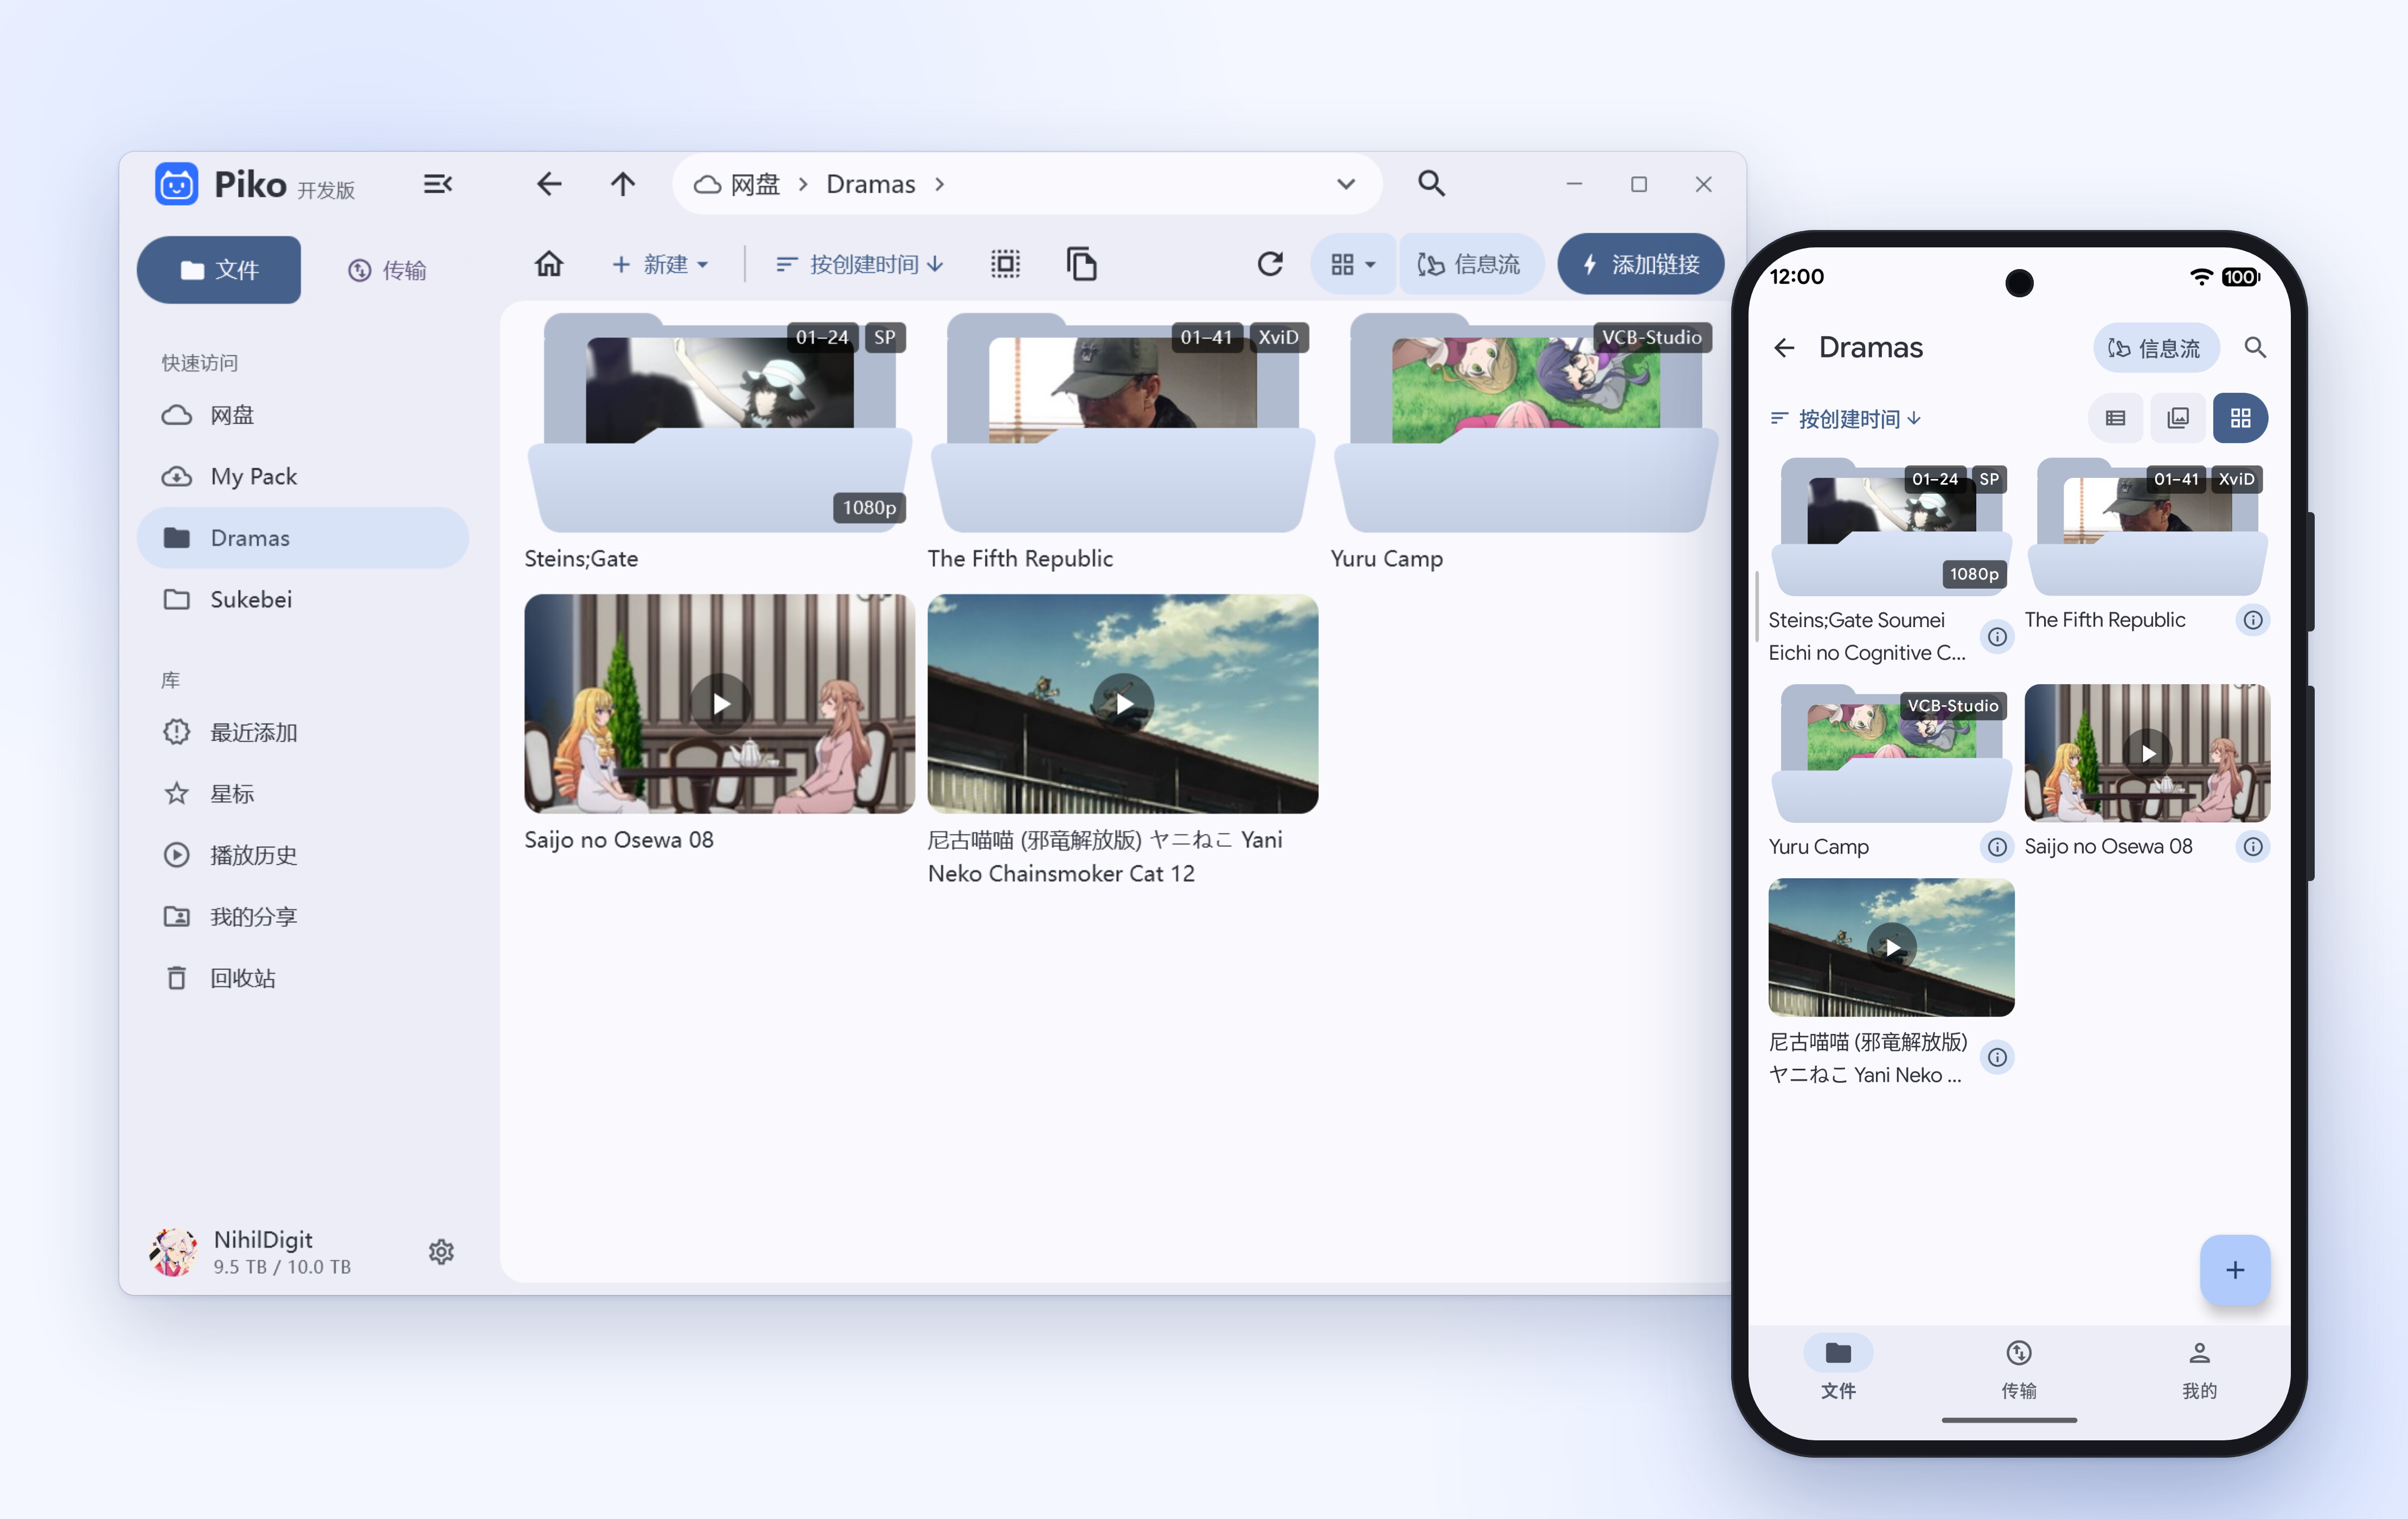Collapse the sidebar menu icon next to Piko
This screenshot has width=2408, height=1519.
coord(438,184)
